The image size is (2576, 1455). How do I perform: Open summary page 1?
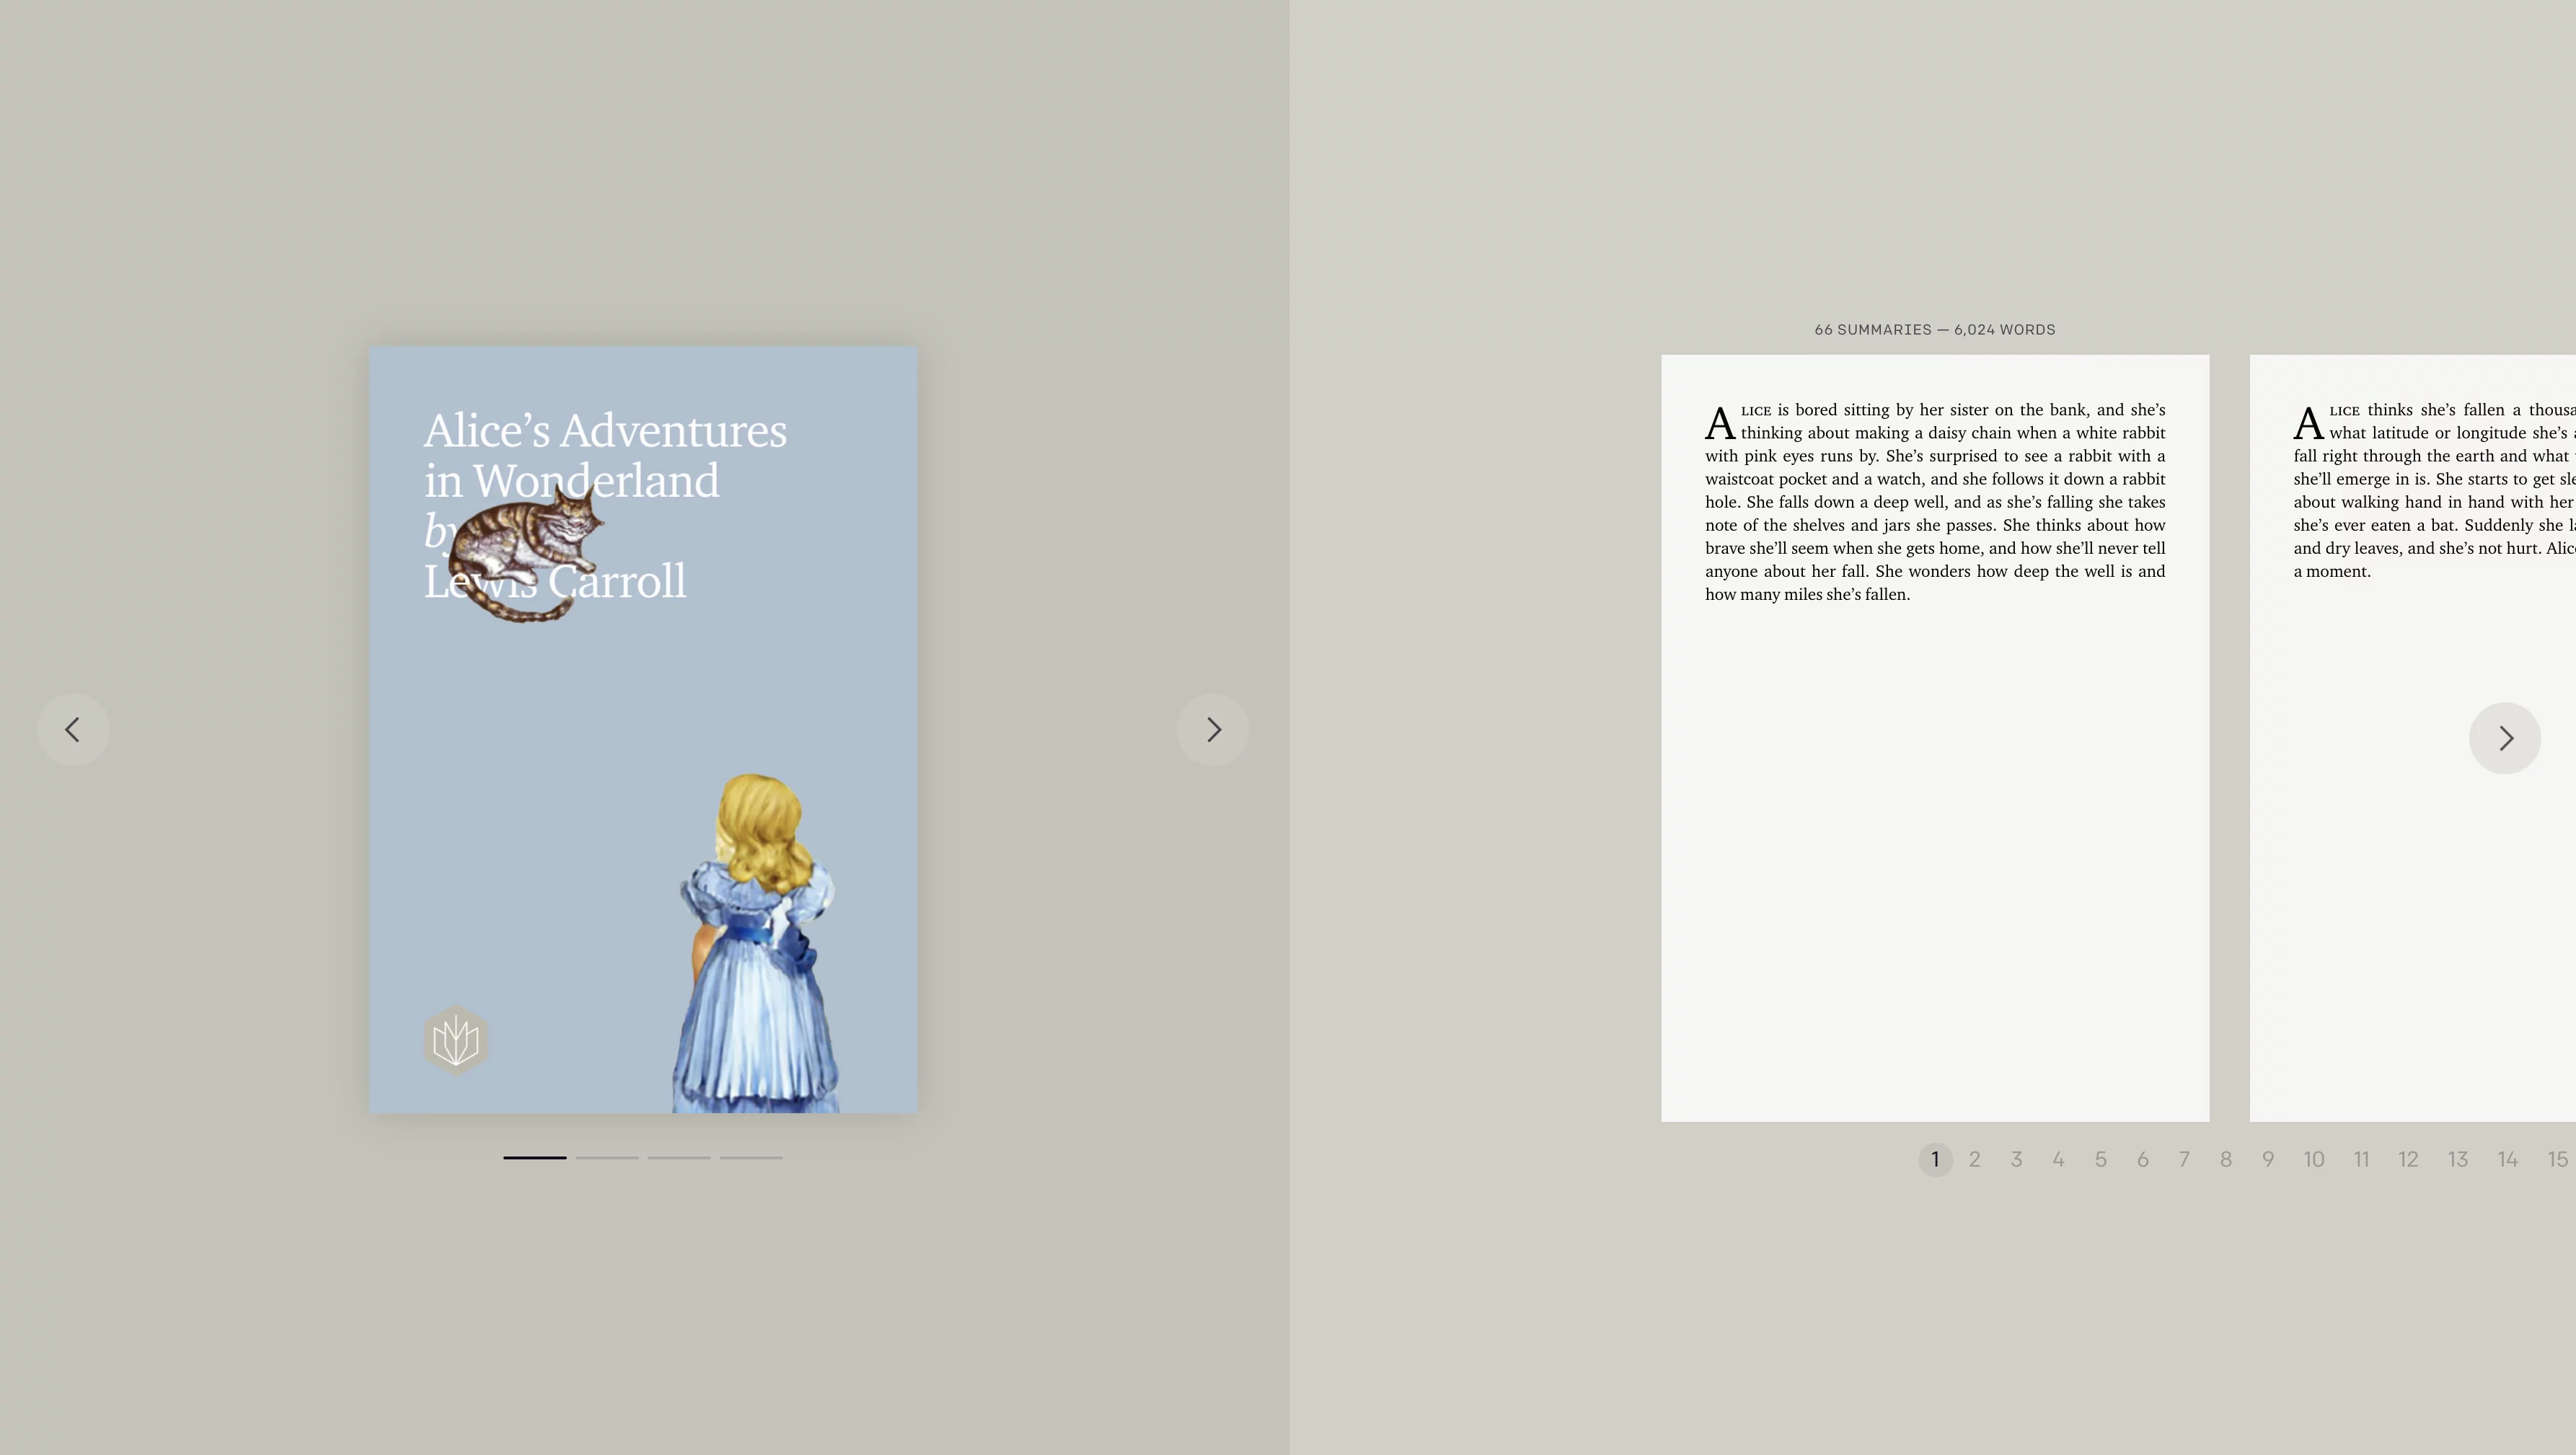point(1935,1159)
